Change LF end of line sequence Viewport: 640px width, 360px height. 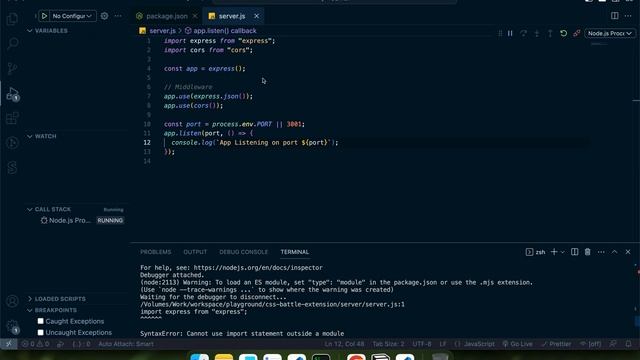(x=443, y=344)
